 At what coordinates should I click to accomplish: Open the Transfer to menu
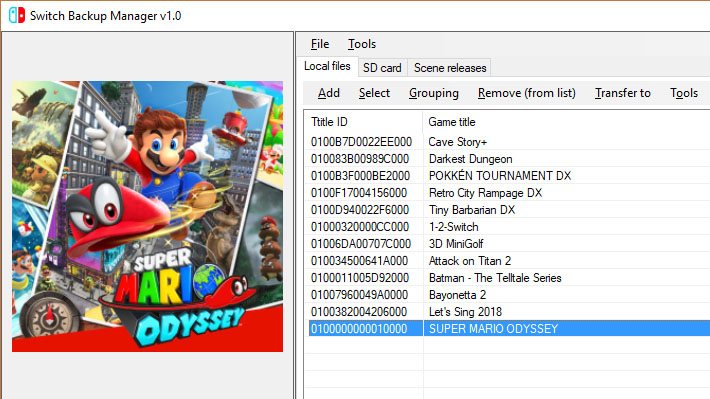623,93
